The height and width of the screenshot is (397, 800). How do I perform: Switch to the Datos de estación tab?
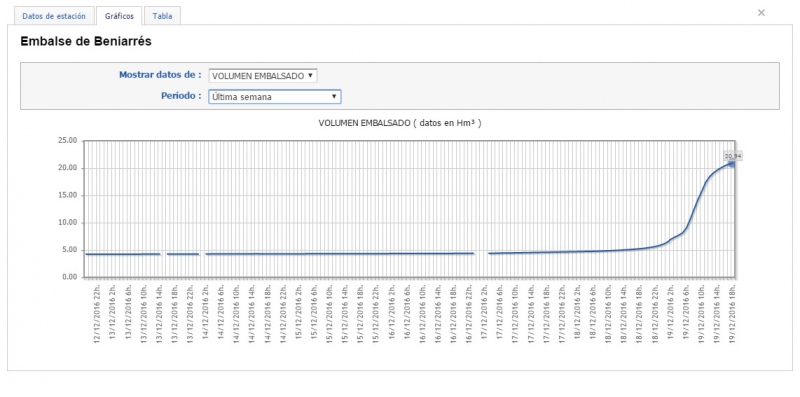54,16
